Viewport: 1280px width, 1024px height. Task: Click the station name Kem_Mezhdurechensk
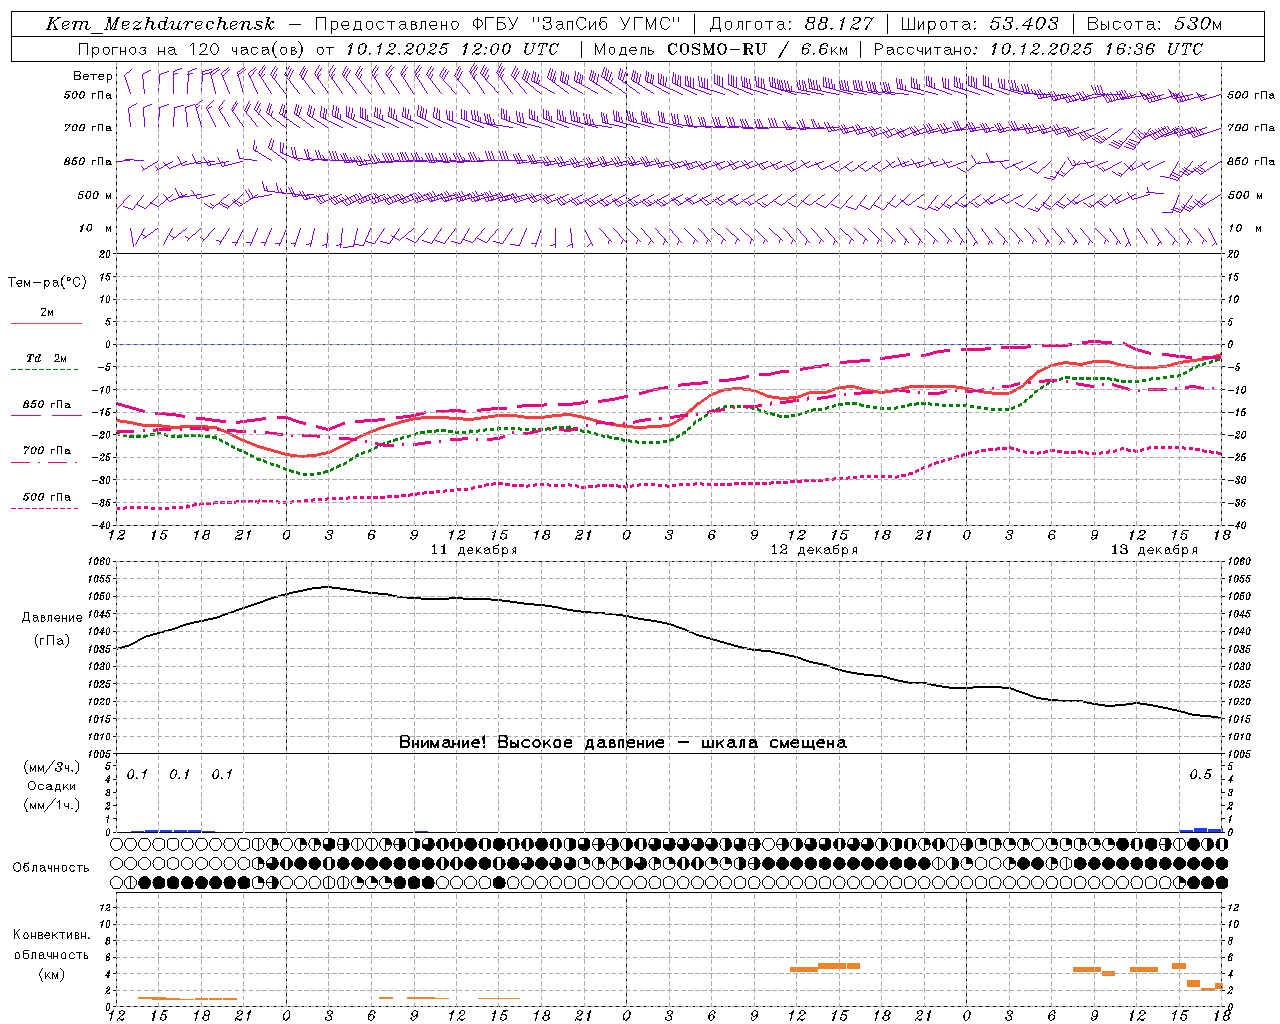[x=160, y=24]
